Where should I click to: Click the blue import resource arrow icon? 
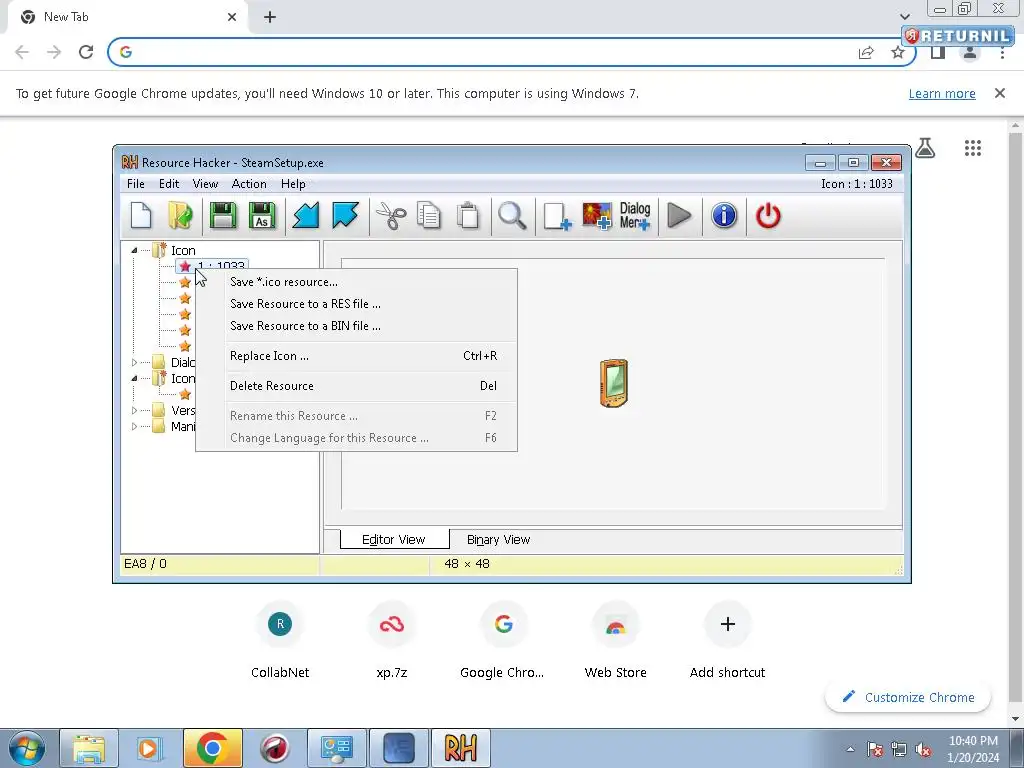306,216
